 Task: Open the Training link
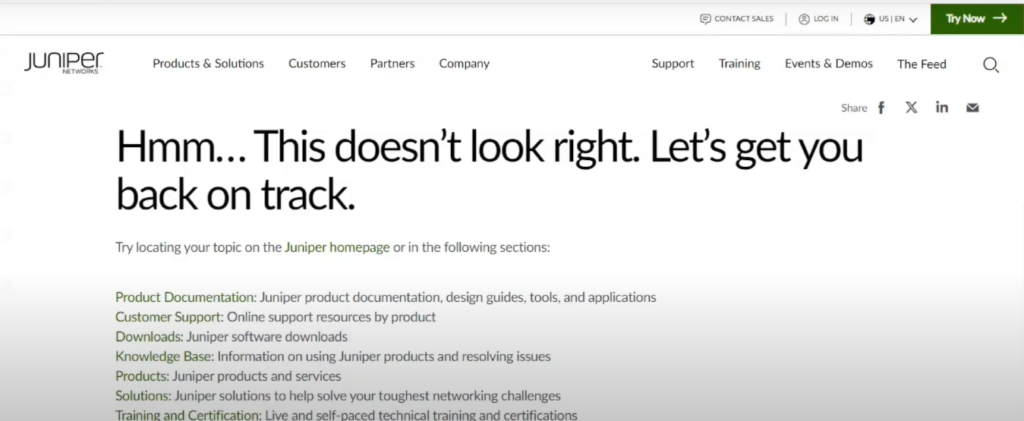pos(739,64)
